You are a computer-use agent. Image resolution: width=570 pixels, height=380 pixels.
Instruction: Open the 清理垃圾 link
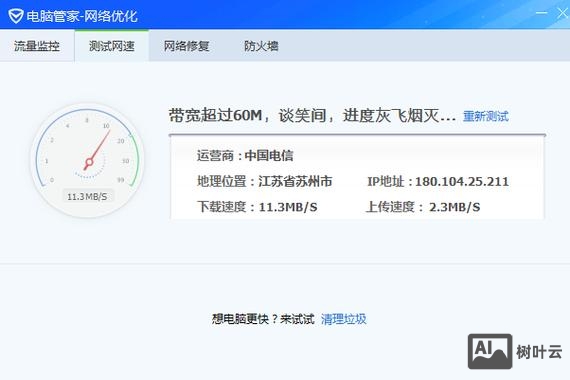[x=344, y=319]
